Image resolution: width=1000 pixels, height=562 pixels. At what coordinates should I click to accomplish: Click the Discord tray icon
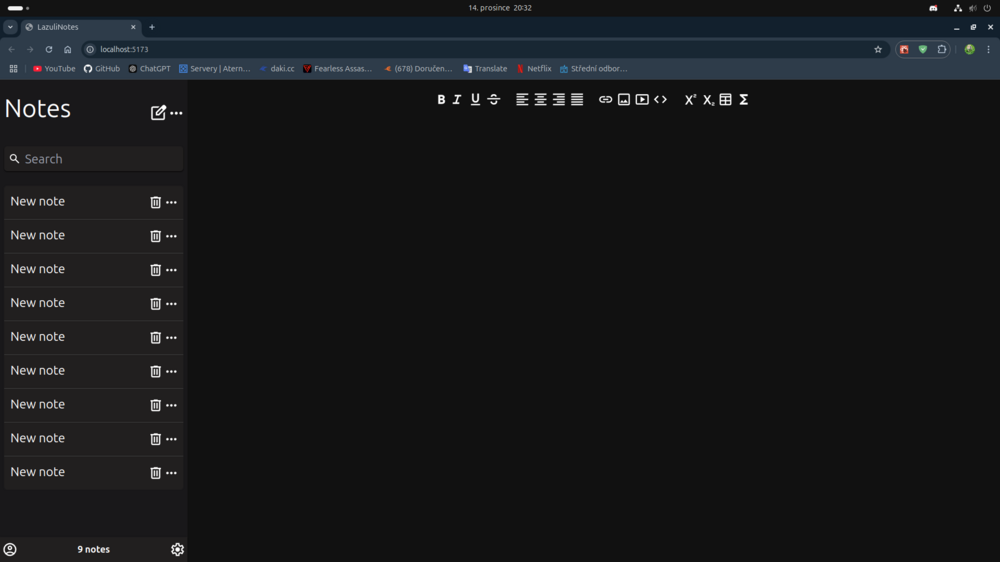pyautogui.click(x=933, y=8)
